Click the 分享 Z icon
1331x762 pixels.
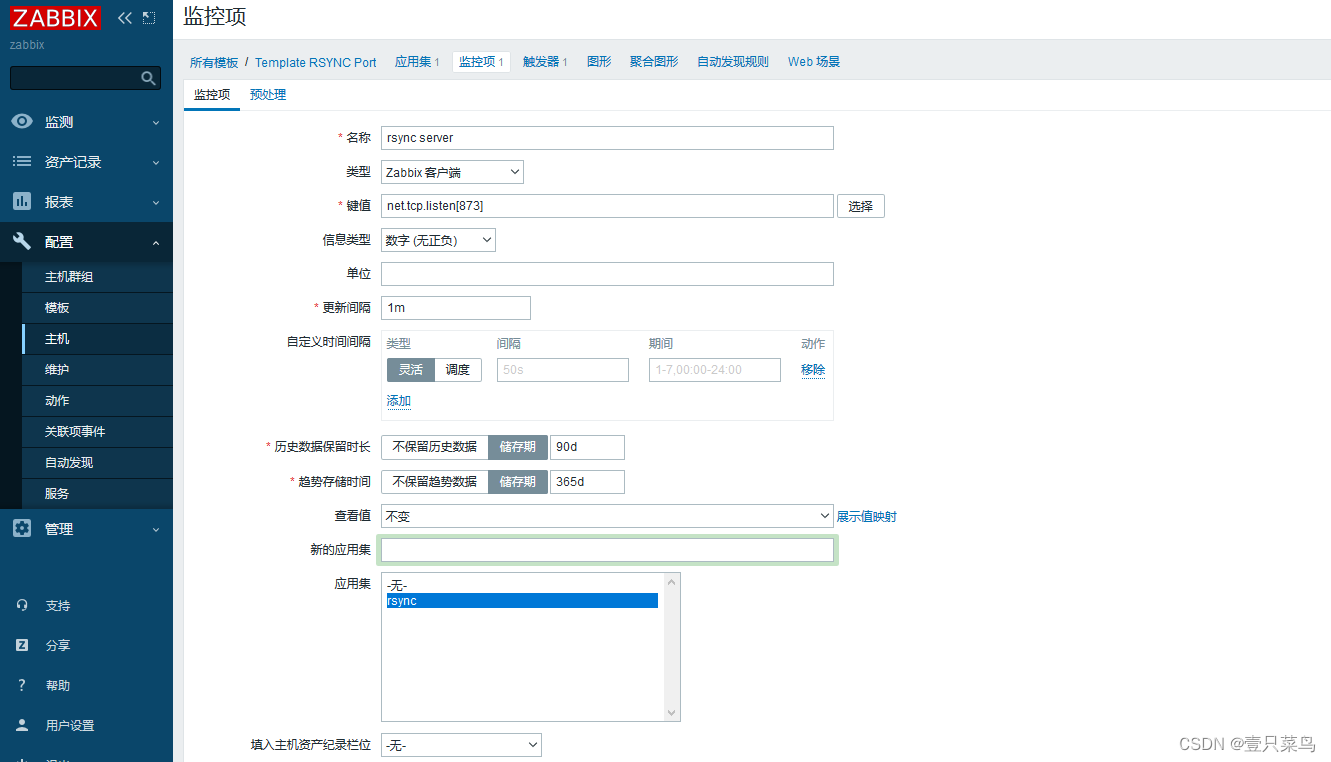click(x=22, y=645)
